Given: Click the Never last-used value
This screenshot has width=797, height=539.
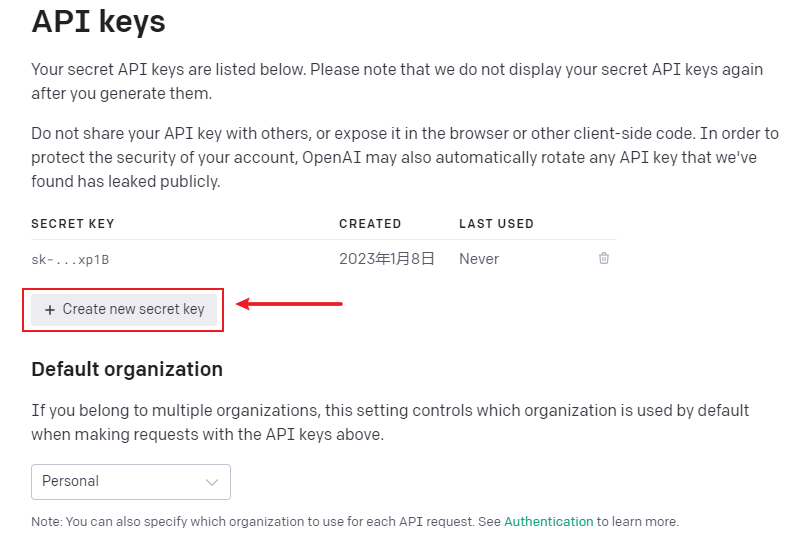Looking at the screenshot, I should click(479, 259).
